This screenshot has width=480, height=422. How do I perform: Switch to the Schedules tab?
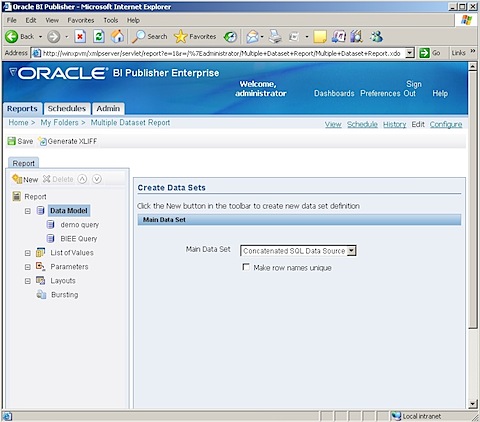point(67,109)
